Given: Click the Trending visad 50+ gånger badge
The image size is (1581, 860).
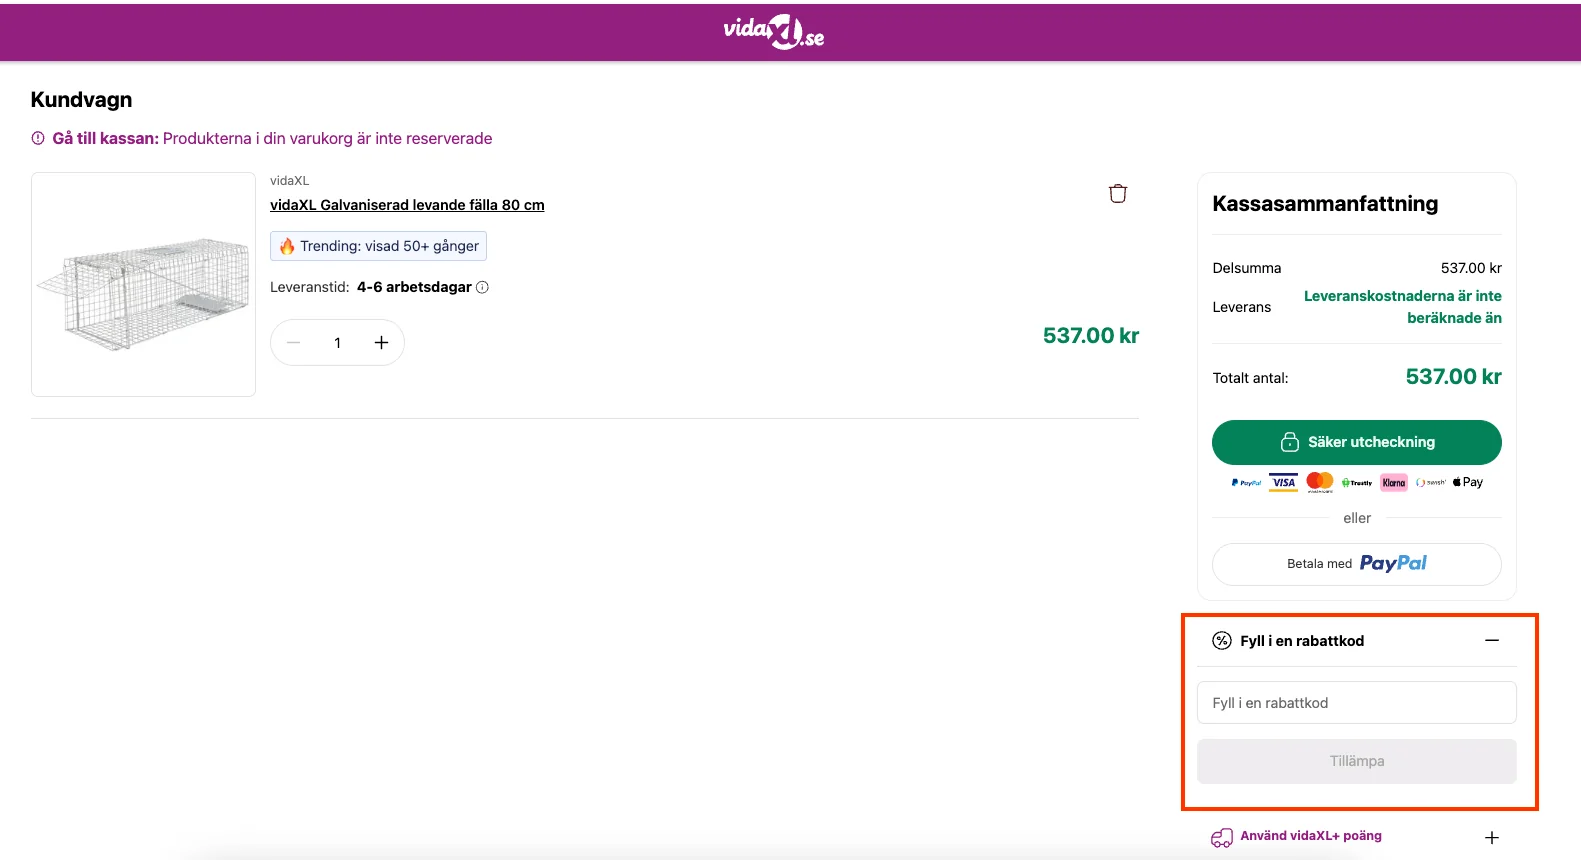Looking at the screenshot, I should pyautogui.click(x=378, y=246).
